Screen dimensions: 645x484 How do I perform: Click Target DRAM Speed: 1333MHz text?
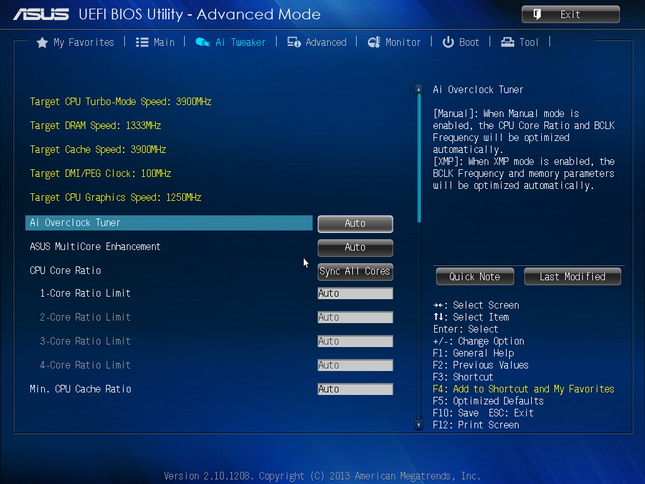(95, 125)
